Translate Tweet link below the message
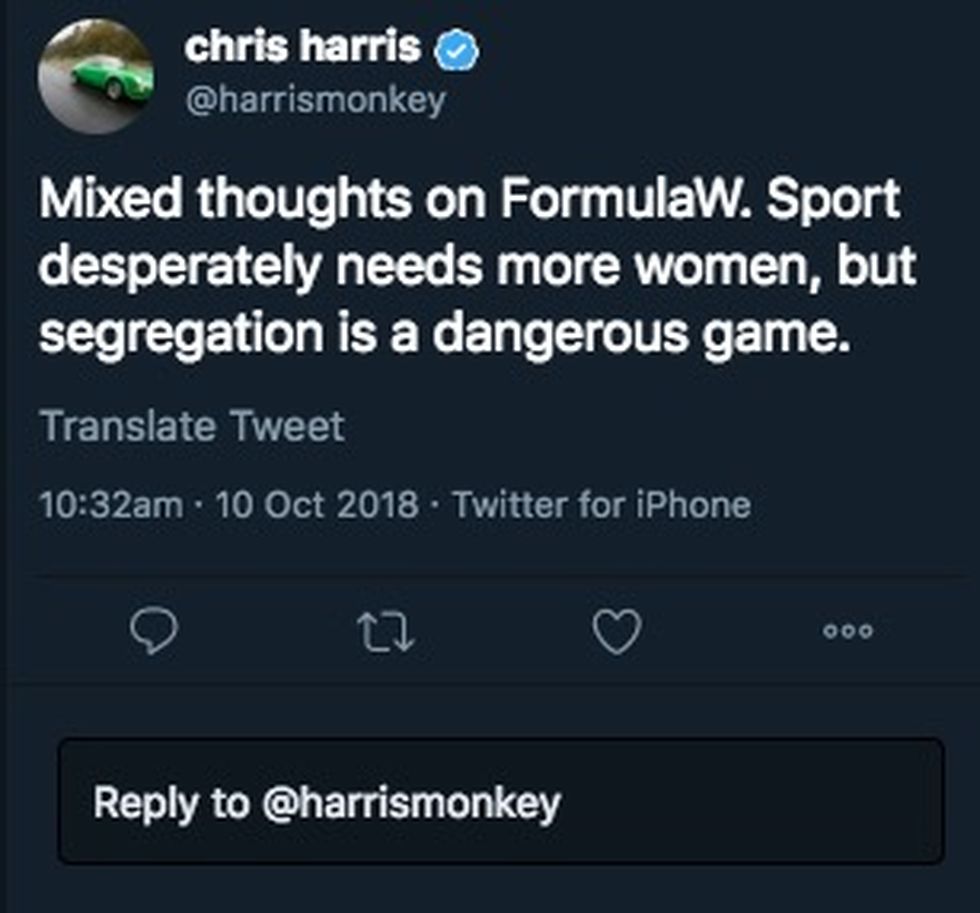The image size is (980, 913). pyautogui.click(x=192, y=426)
